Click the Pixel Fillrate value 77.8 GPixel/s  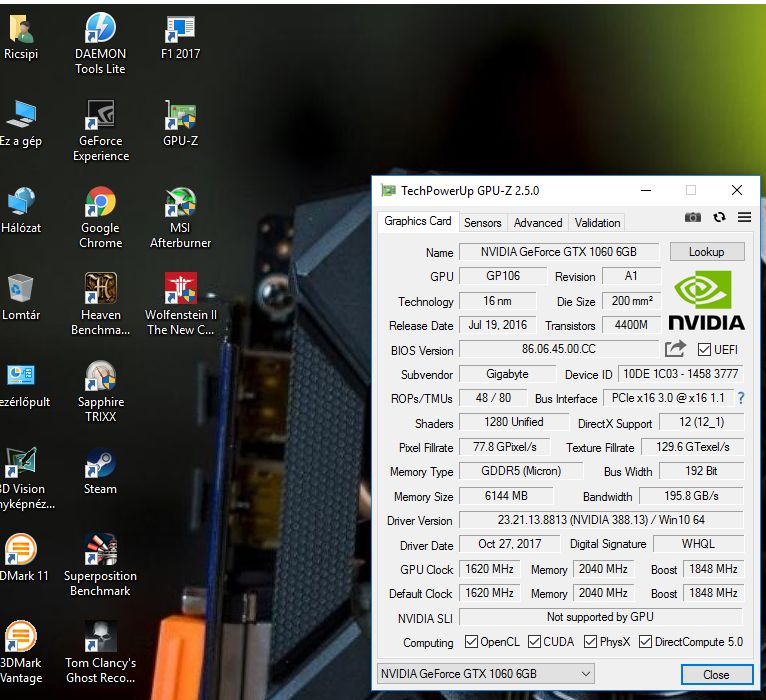504,447
